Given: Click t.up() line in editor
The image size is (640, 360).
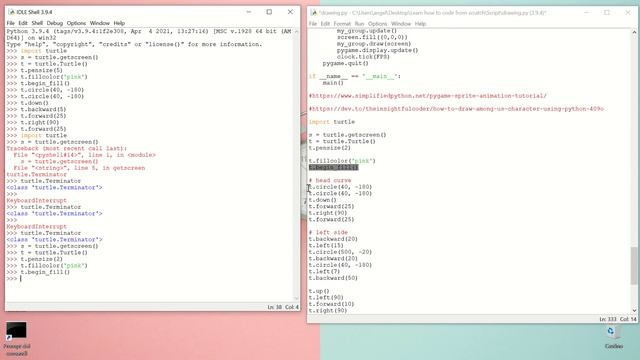Looking at the screenshot, I should point(319,291).
